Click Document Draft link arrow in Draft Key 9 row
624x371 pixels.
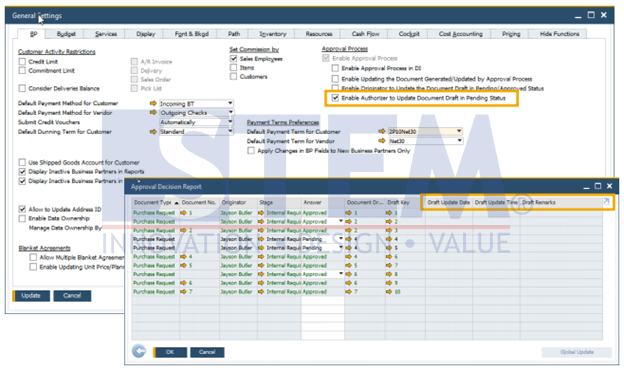click(349, 283)
